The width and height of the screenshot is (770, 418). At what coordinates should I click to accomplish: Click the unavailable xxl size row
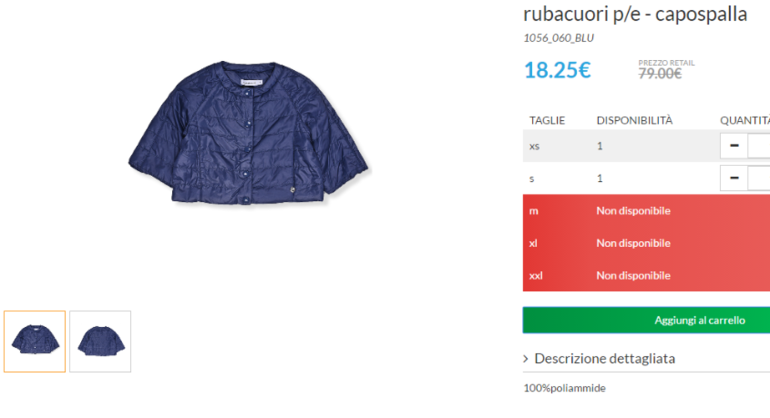[646, 276]
